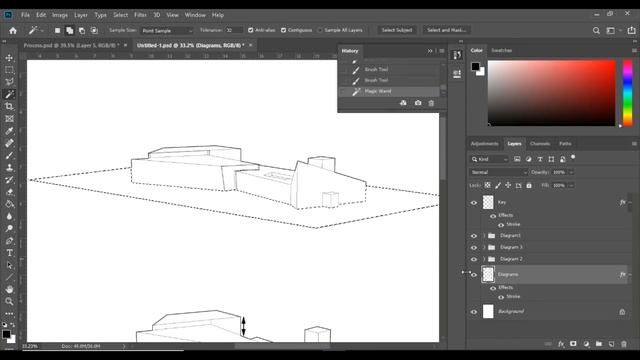
Task: Select the Type tool
Action: coord(9,253)
